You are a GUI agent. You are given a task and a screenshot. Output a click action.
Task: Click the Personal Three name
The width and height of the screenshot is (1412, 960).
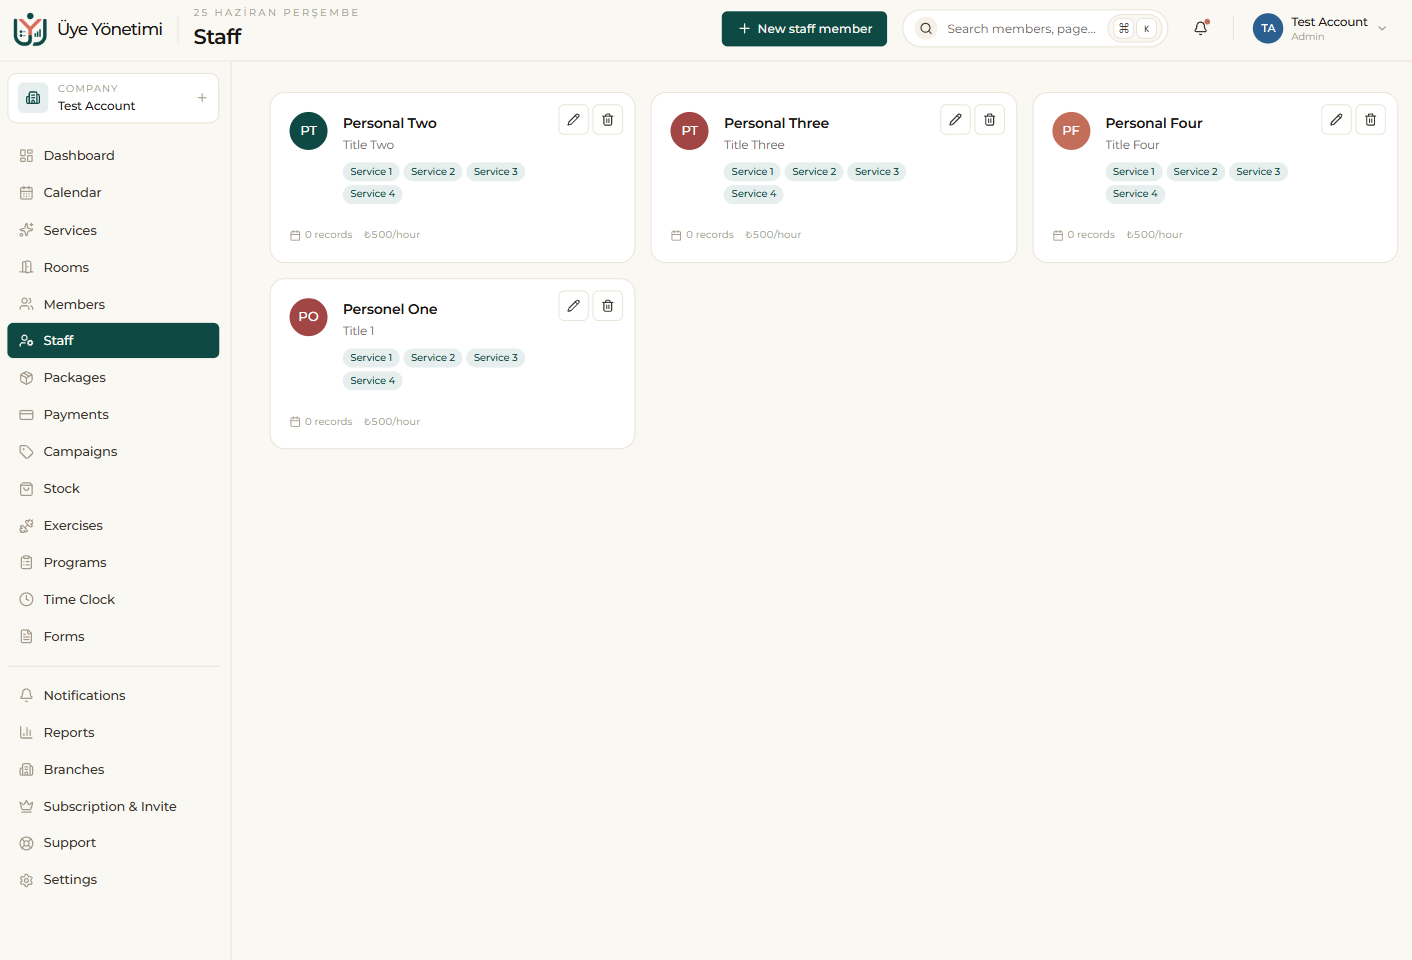[776, 123]
